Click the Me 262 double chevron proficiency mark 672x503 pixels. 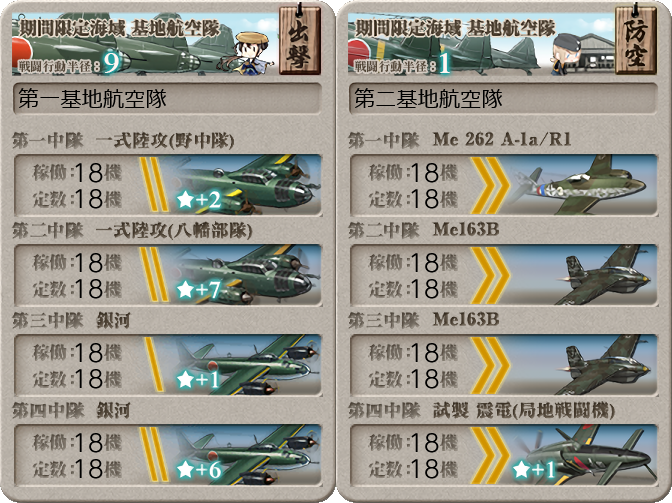(x=490, y=185)
